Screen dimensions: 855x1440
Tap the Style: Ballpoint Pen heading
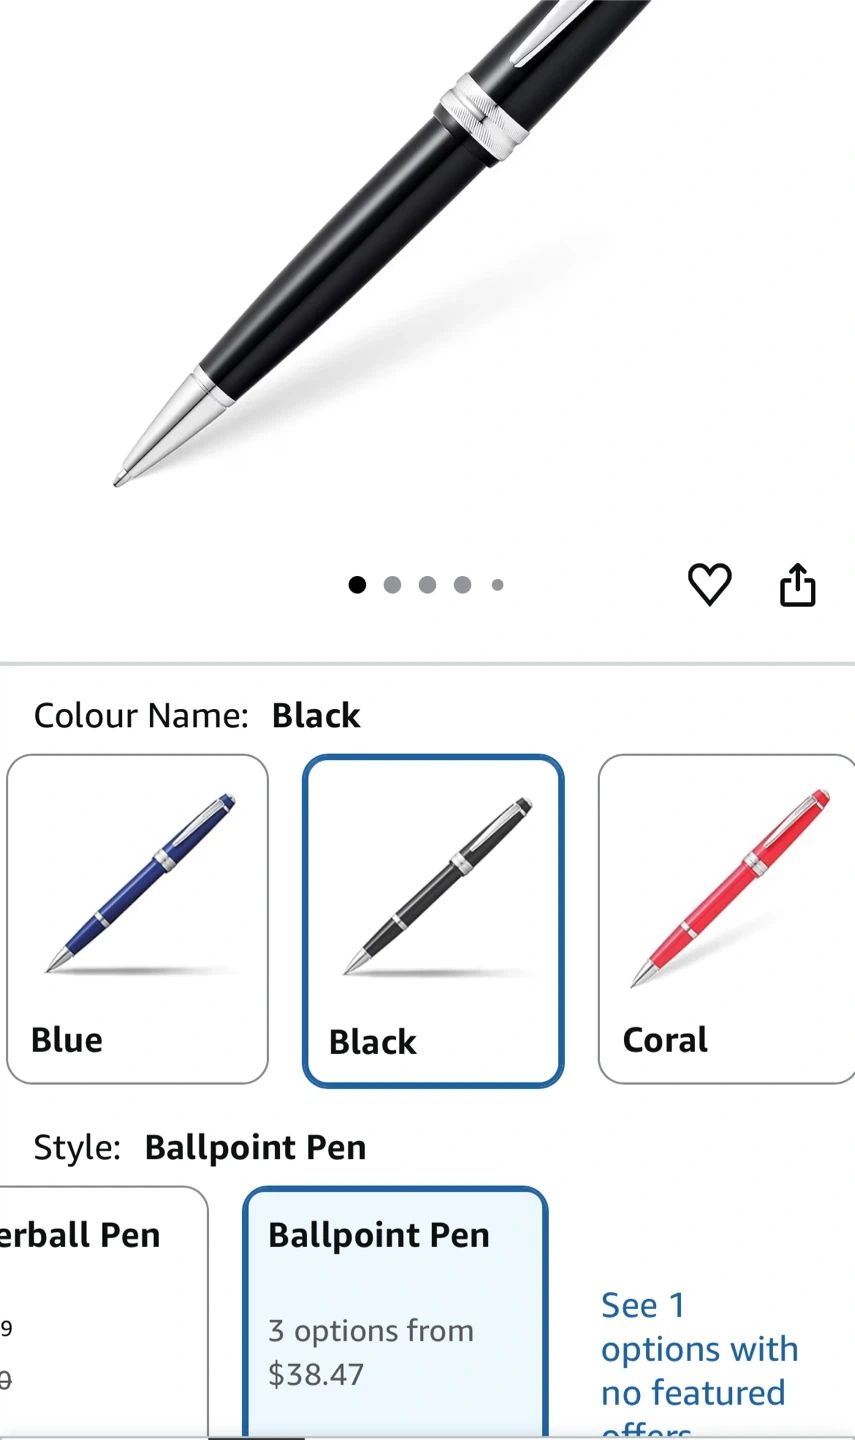(x=200, y=1147)
